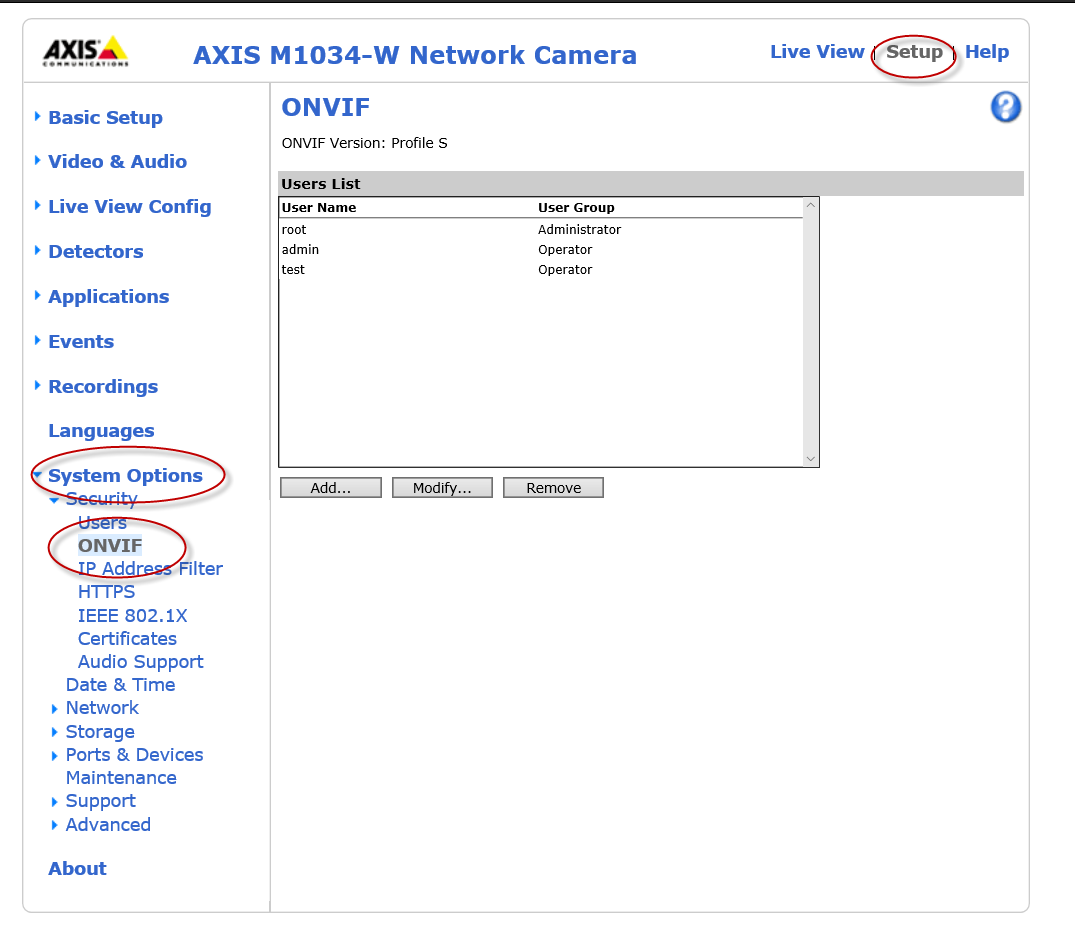Expand the Support submenu arrow
This screenshot has width=1075, height=947.
(x=54, y=802)
